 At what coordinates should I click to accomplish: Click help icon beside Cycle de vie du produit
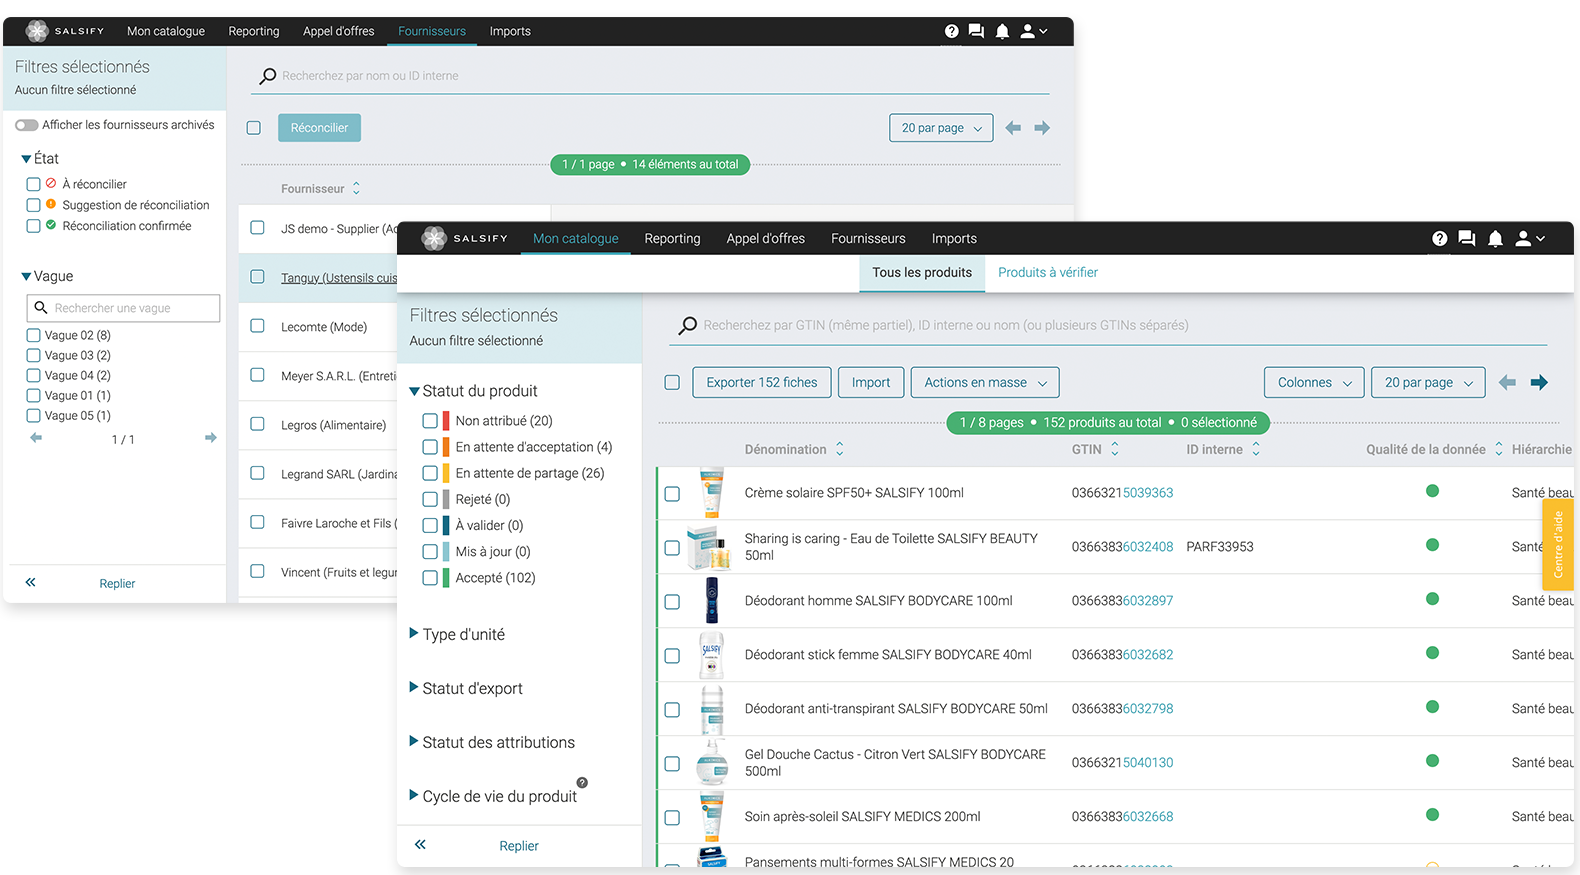tap(582, 783)
